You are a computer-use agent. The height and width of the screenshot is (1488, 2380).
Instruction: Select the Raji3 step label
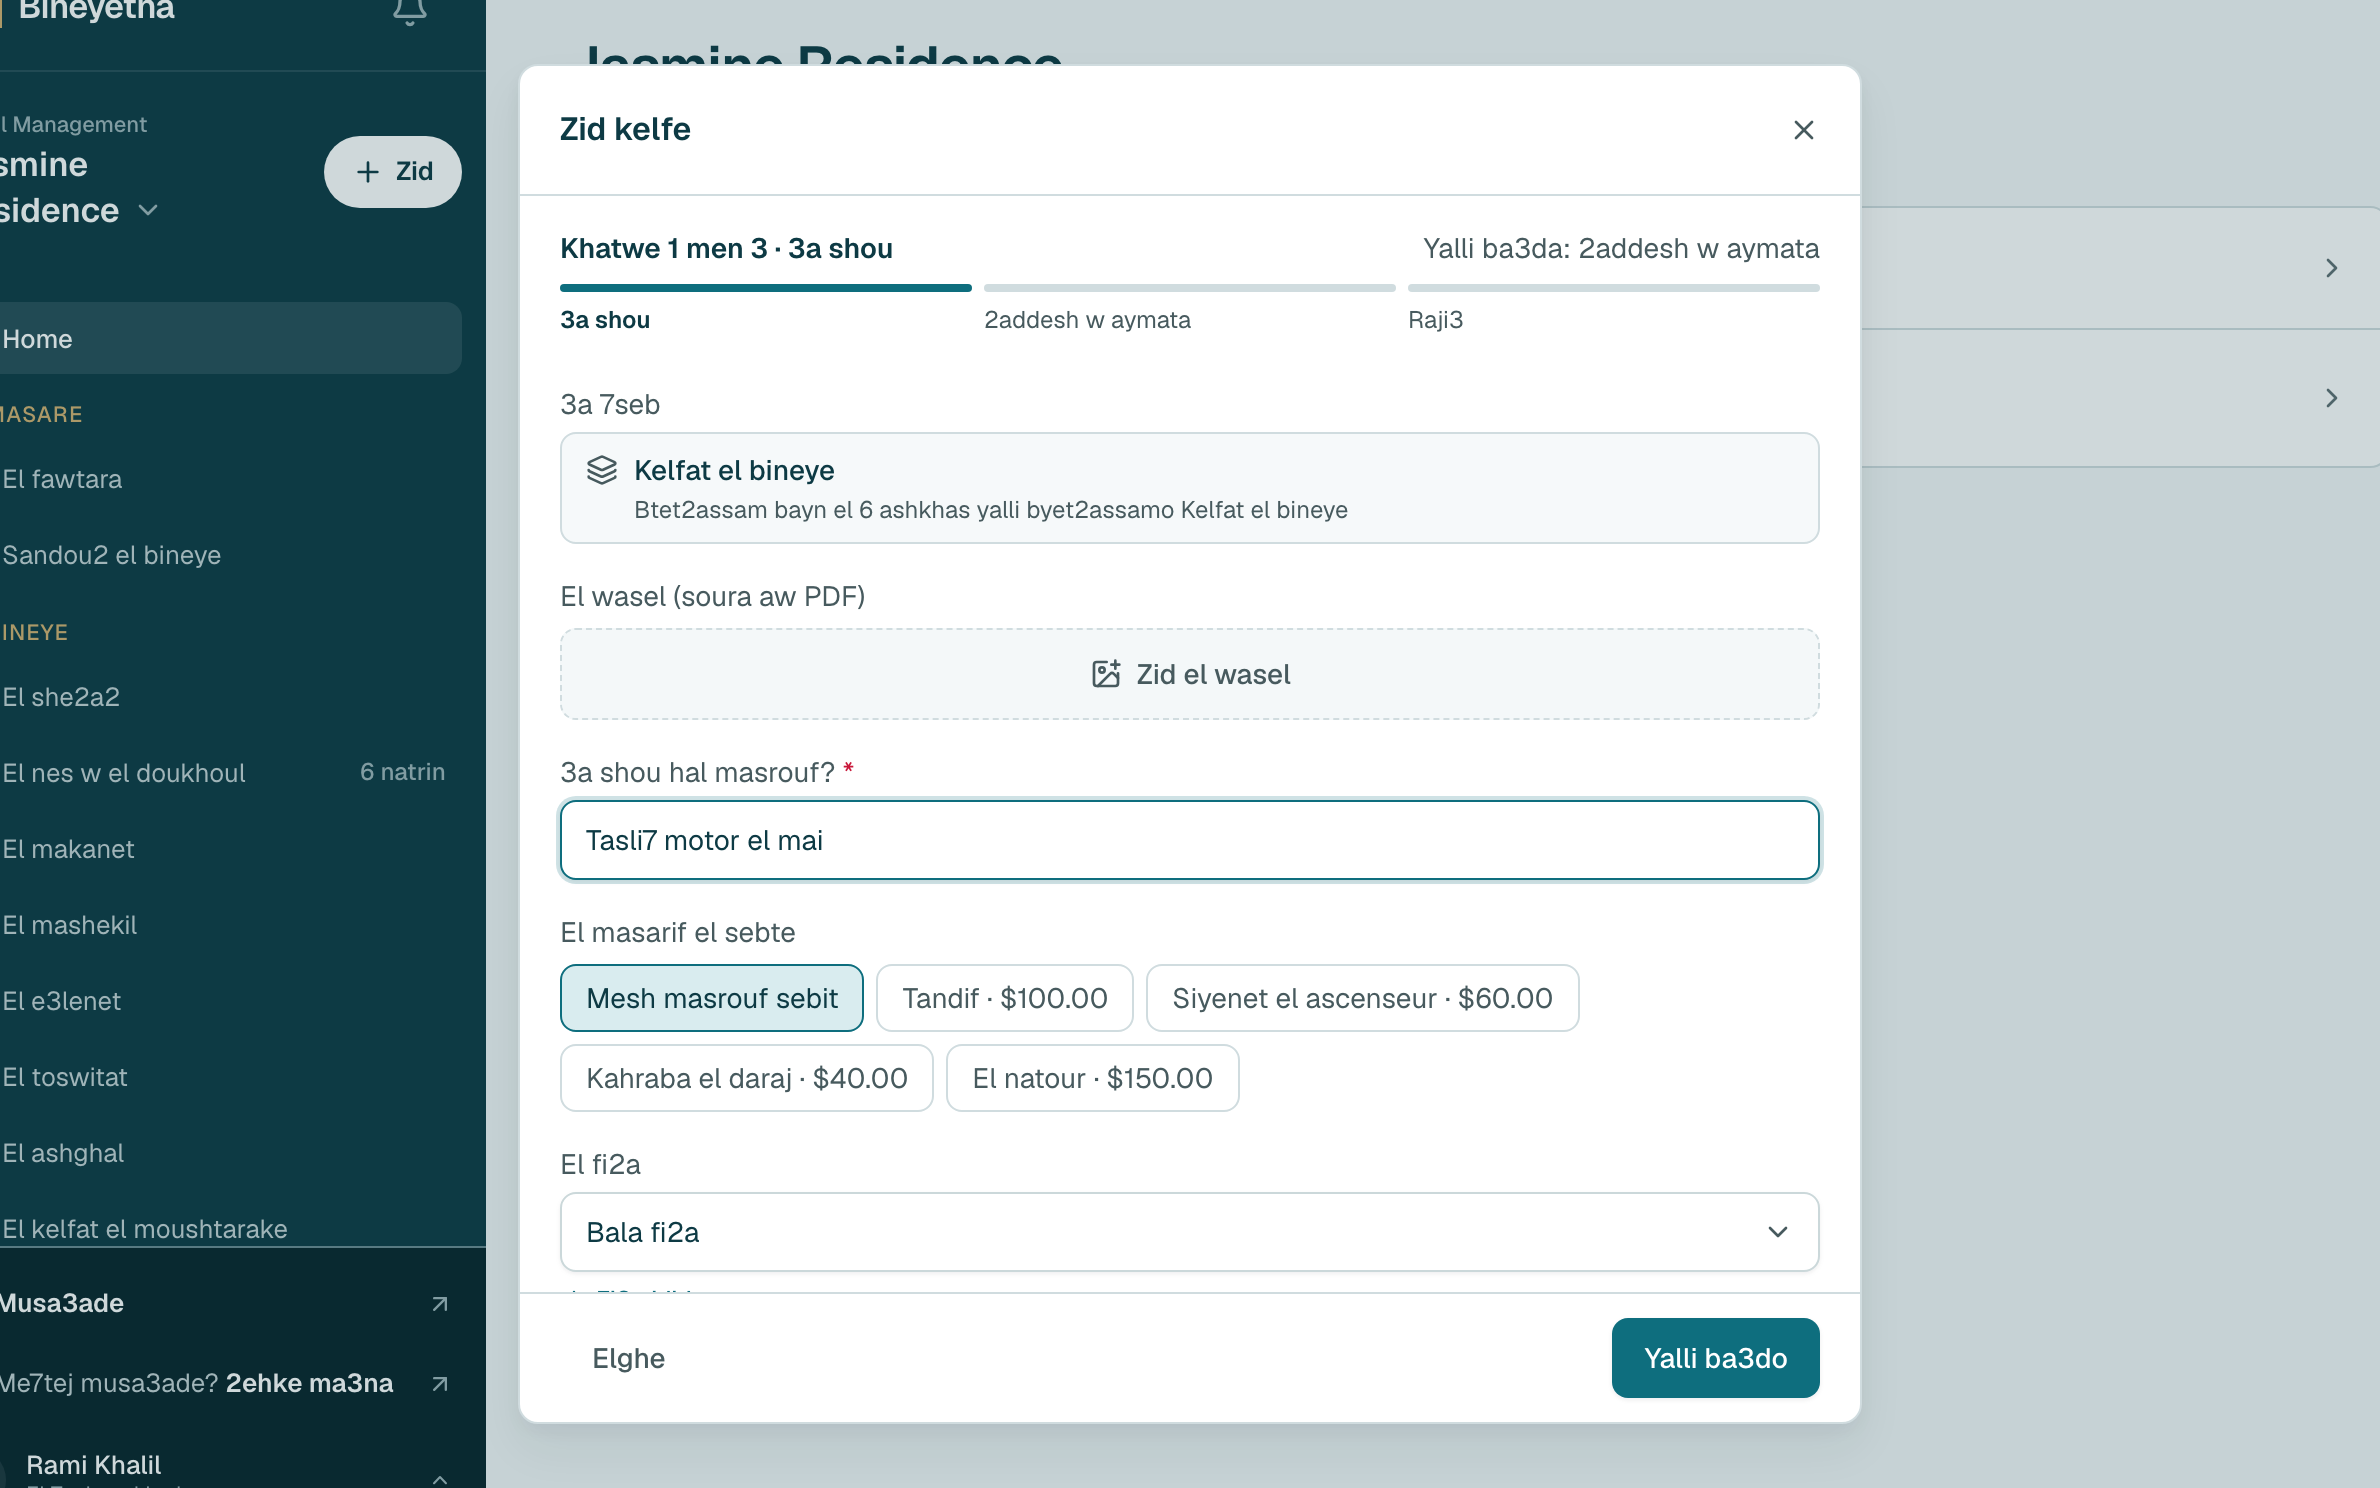point(1435,320)
